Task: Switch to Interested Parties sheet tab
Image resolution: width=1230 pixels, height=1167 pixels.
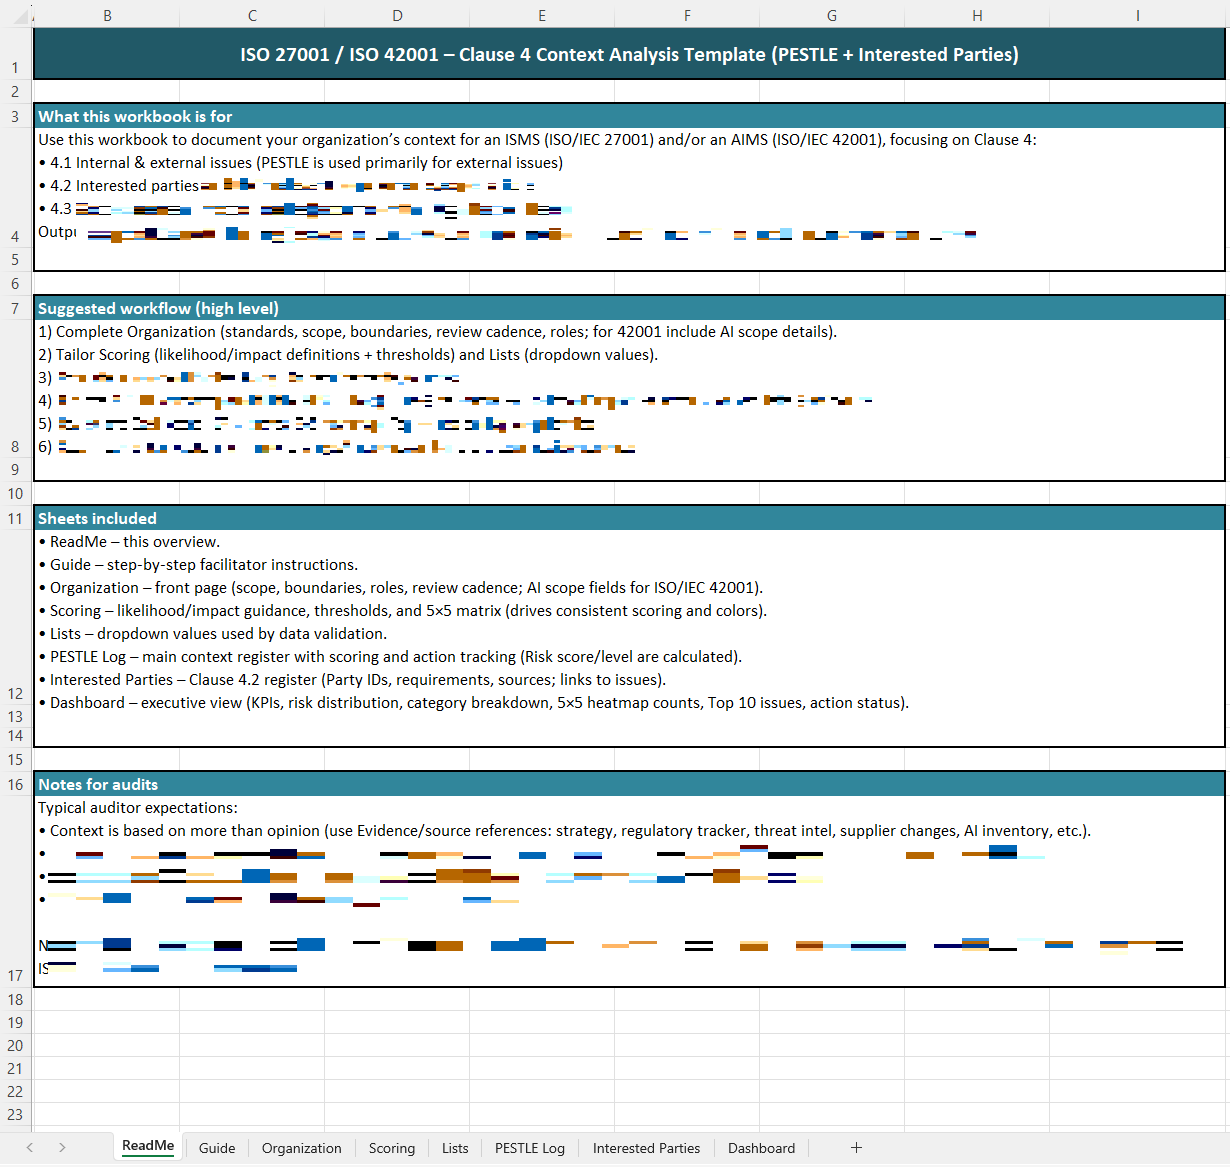Action: point(646,1148)
